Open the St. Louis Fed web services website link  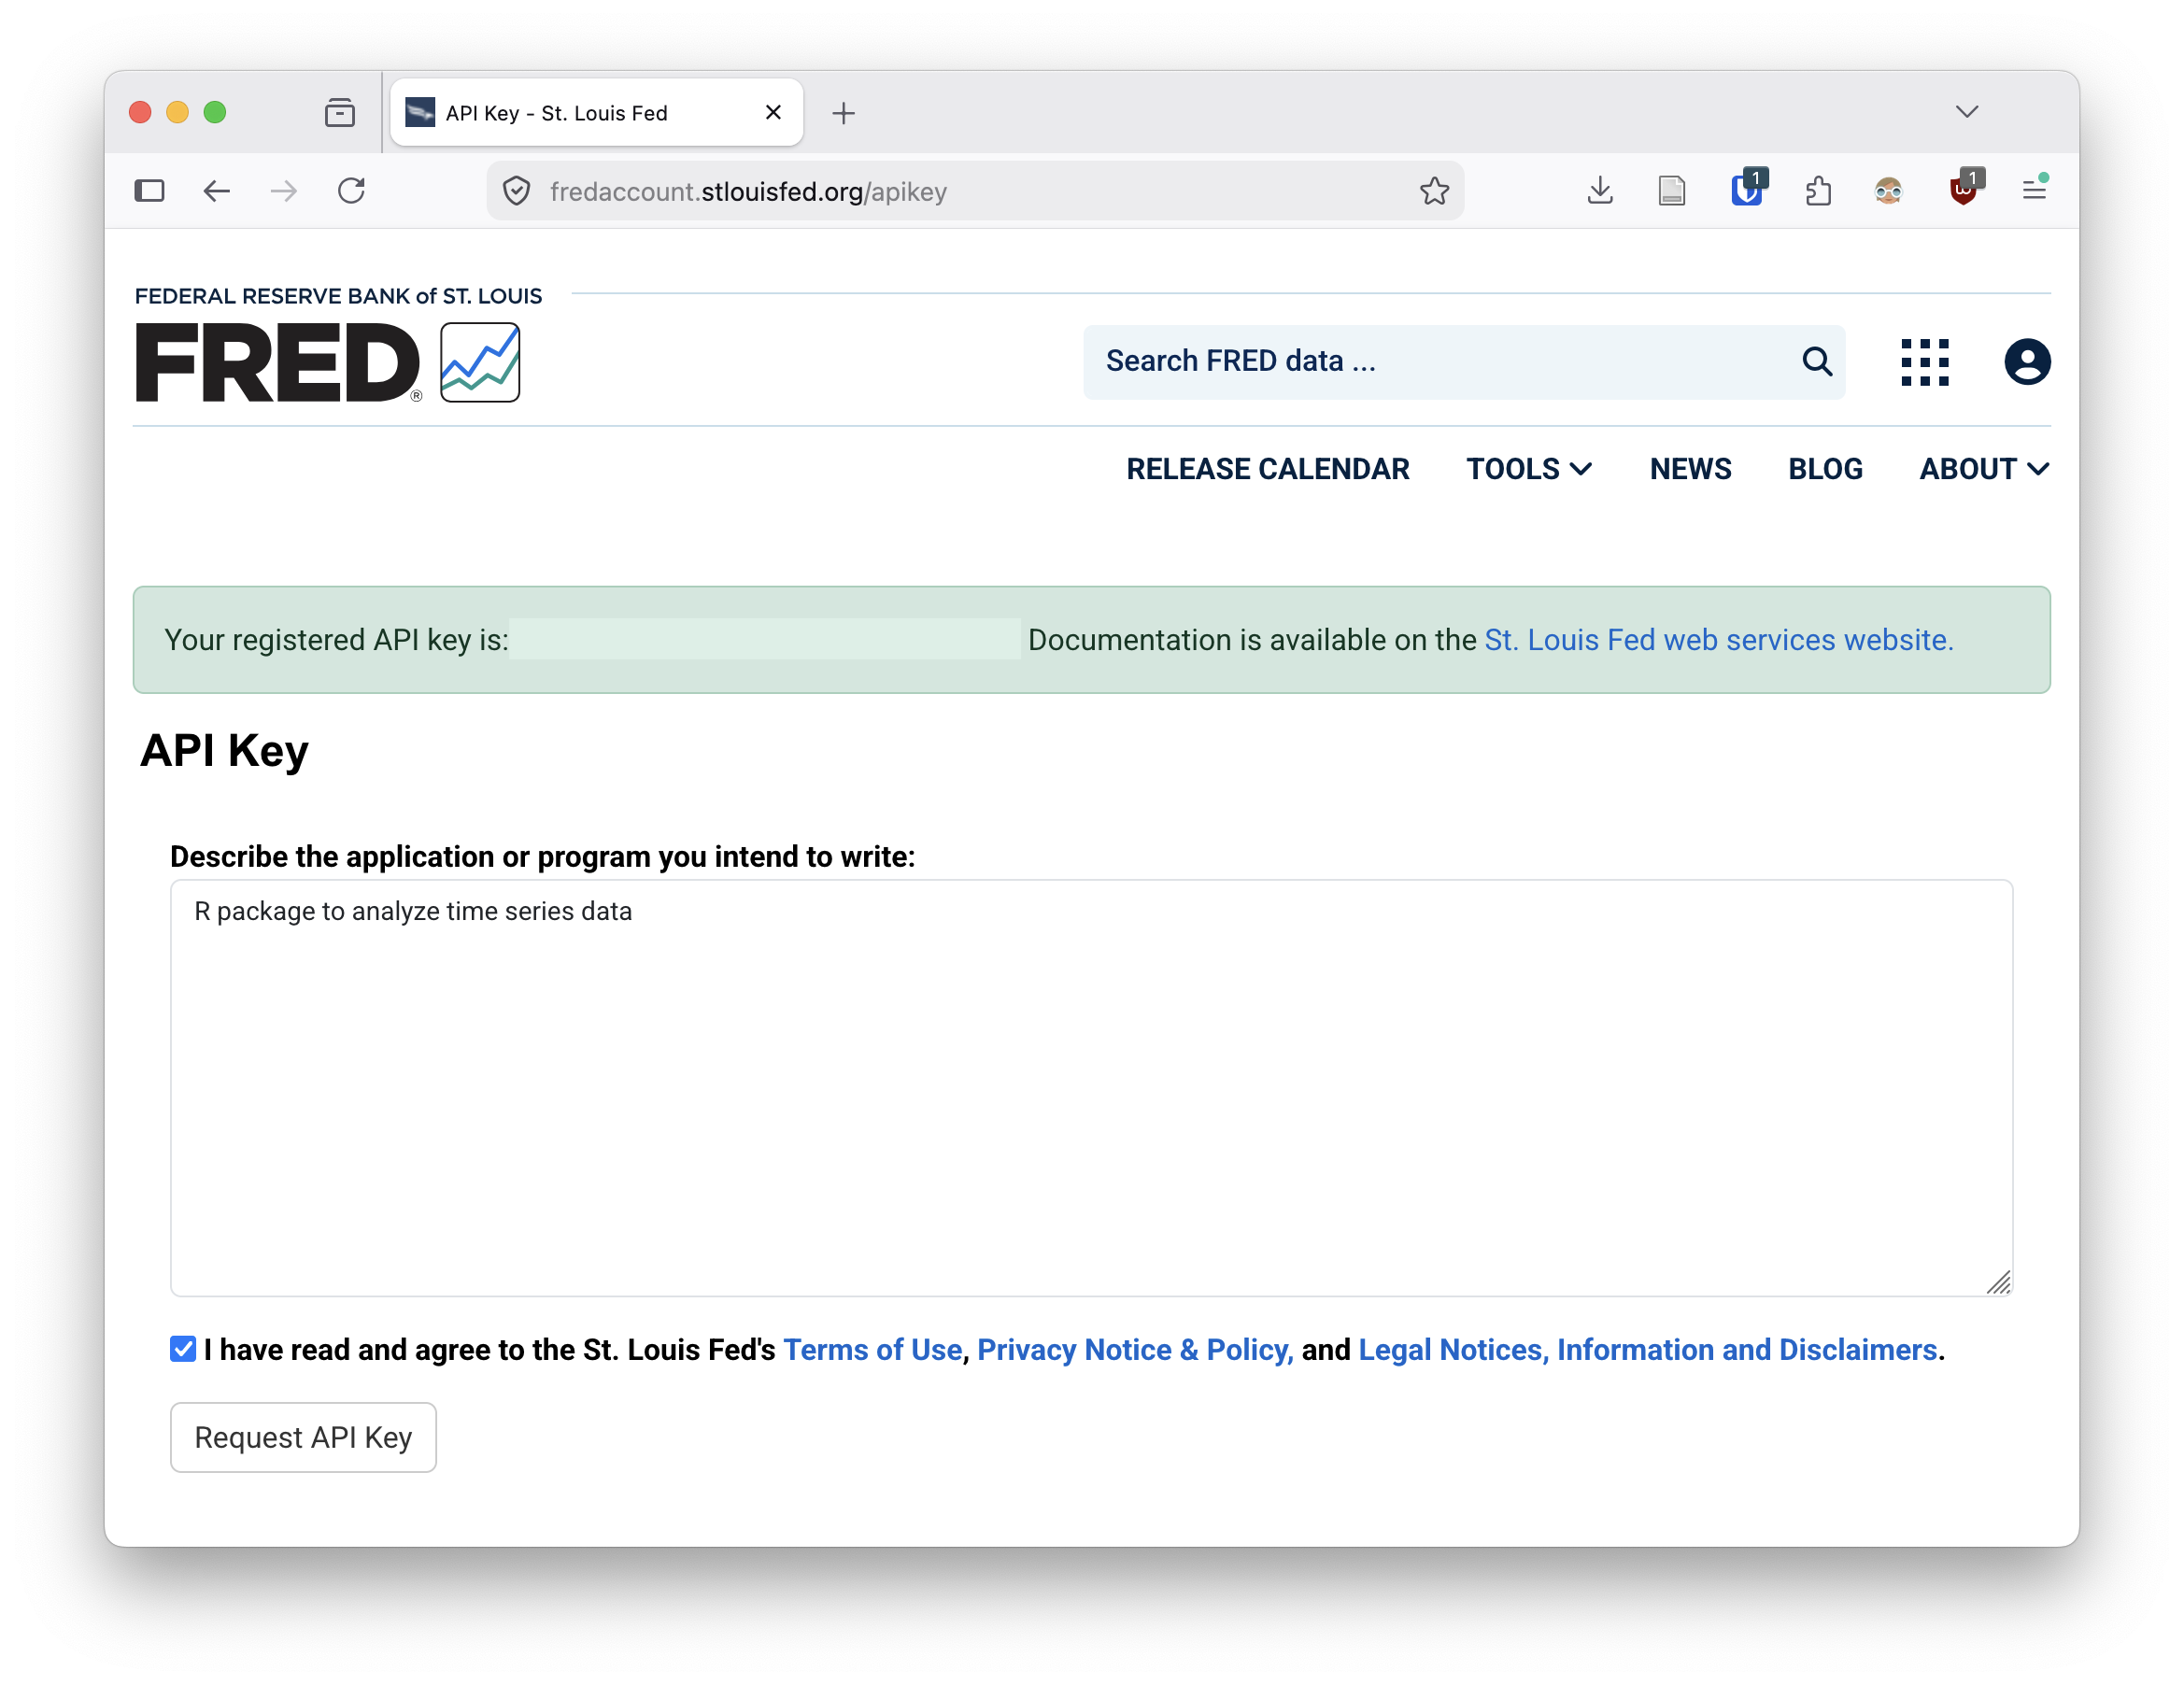1719,640
